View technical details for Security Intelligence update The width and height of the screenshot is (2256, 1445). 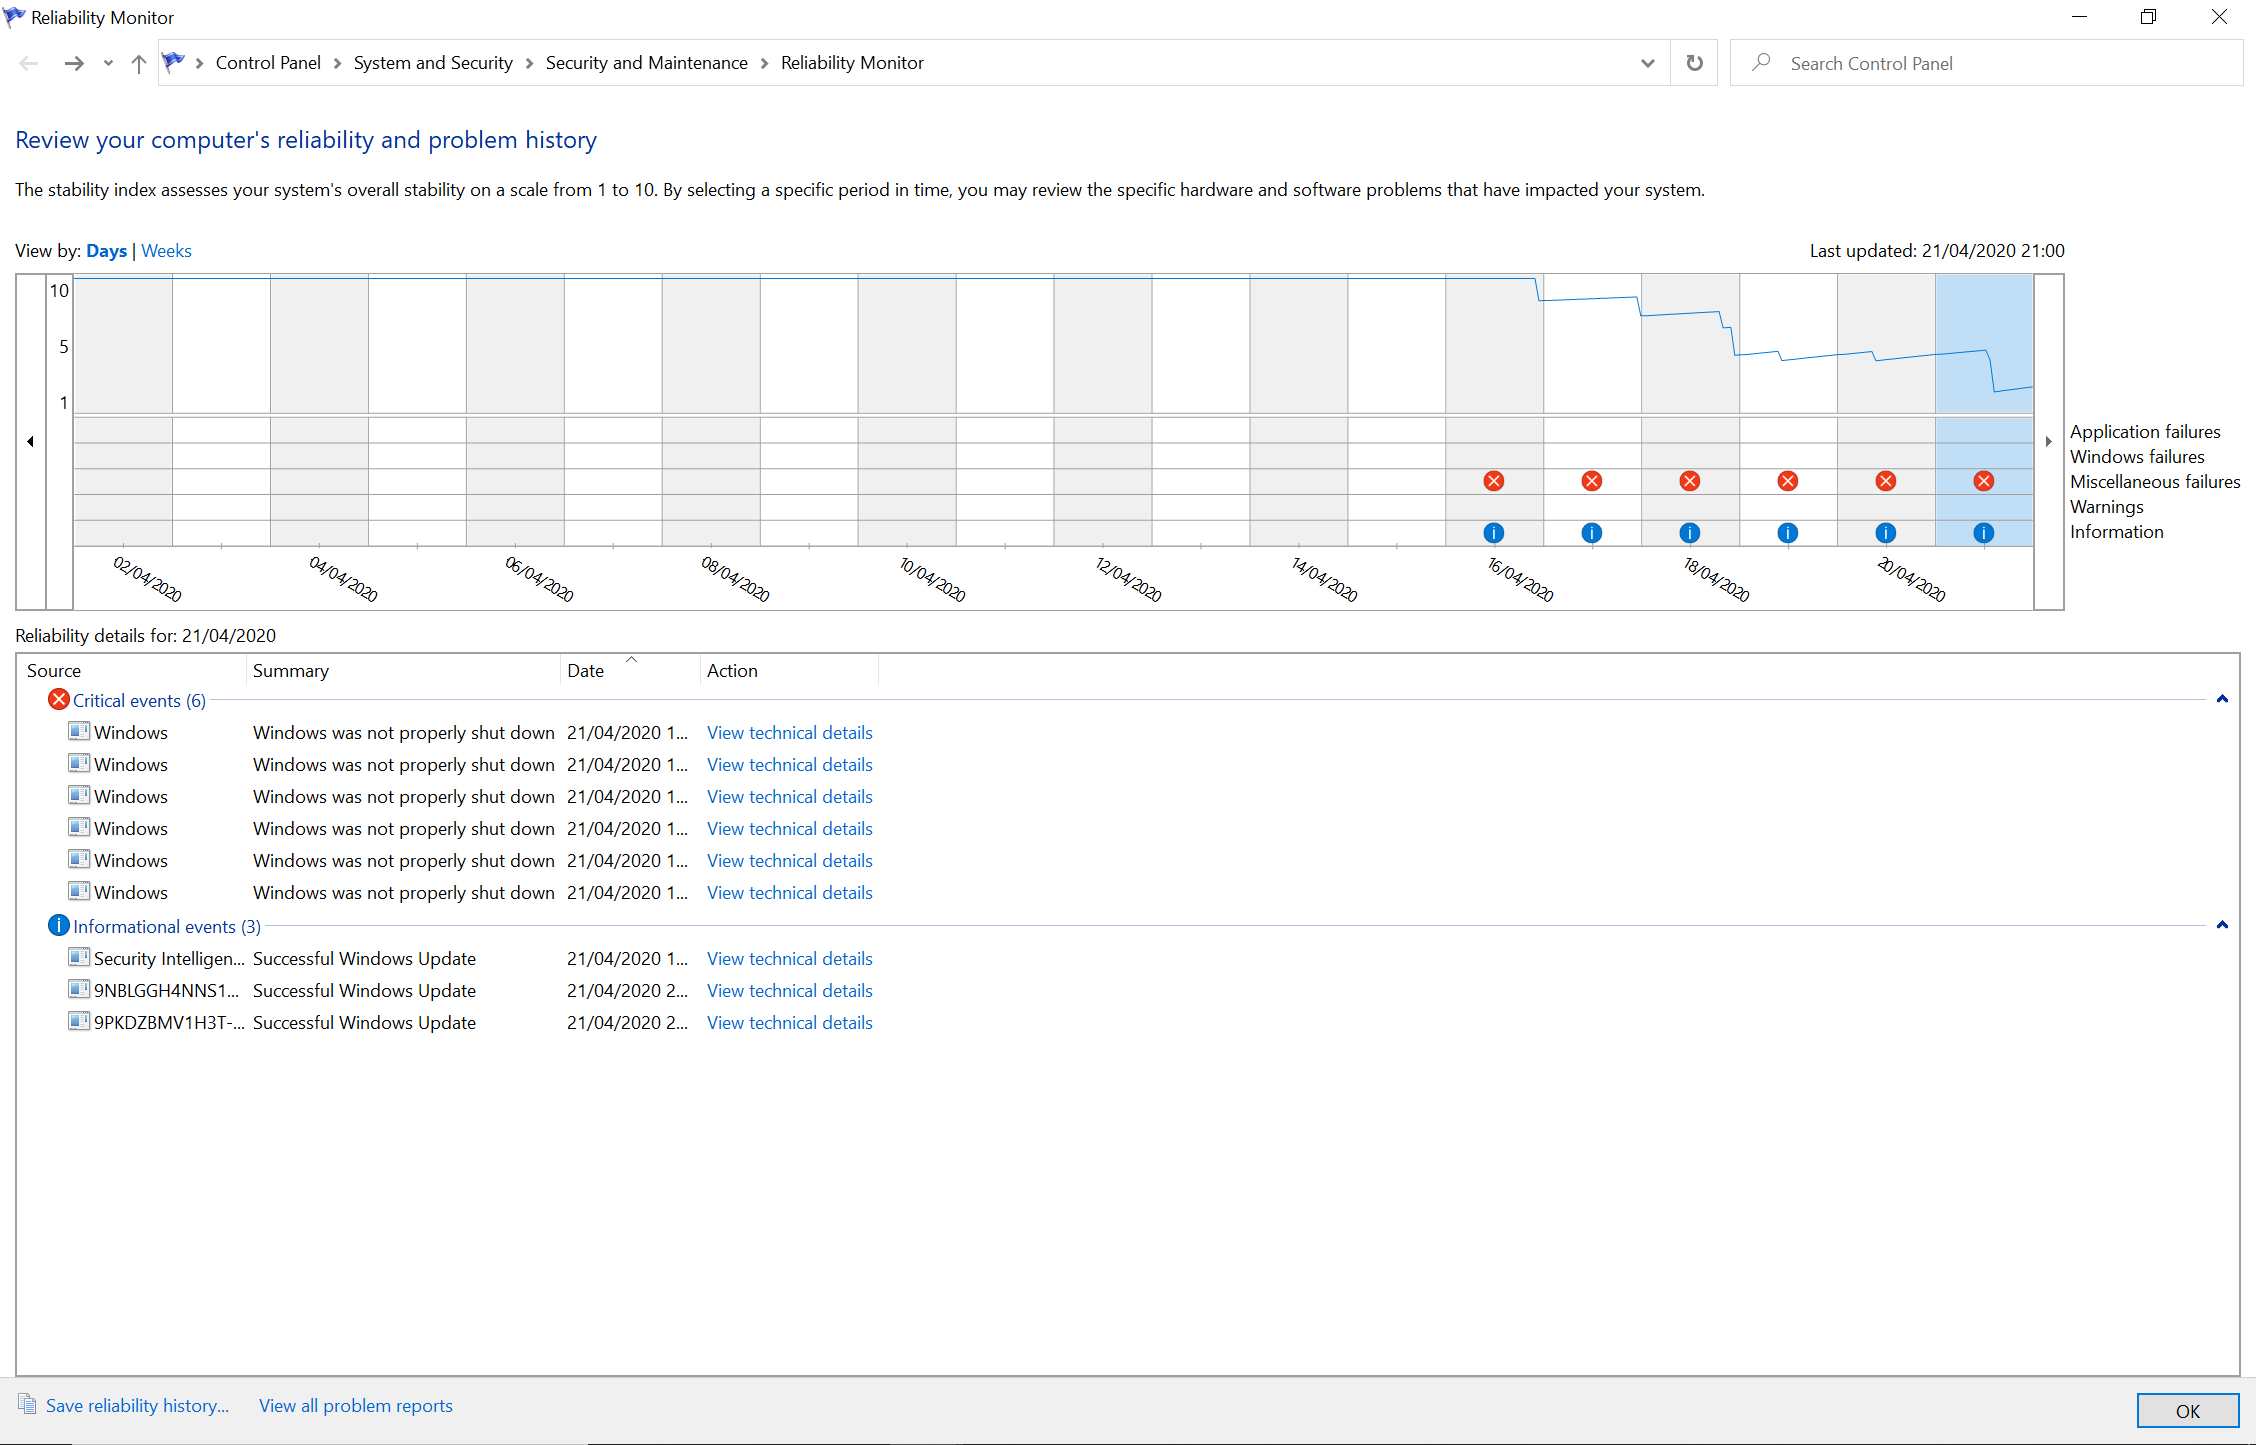[789, 958]
